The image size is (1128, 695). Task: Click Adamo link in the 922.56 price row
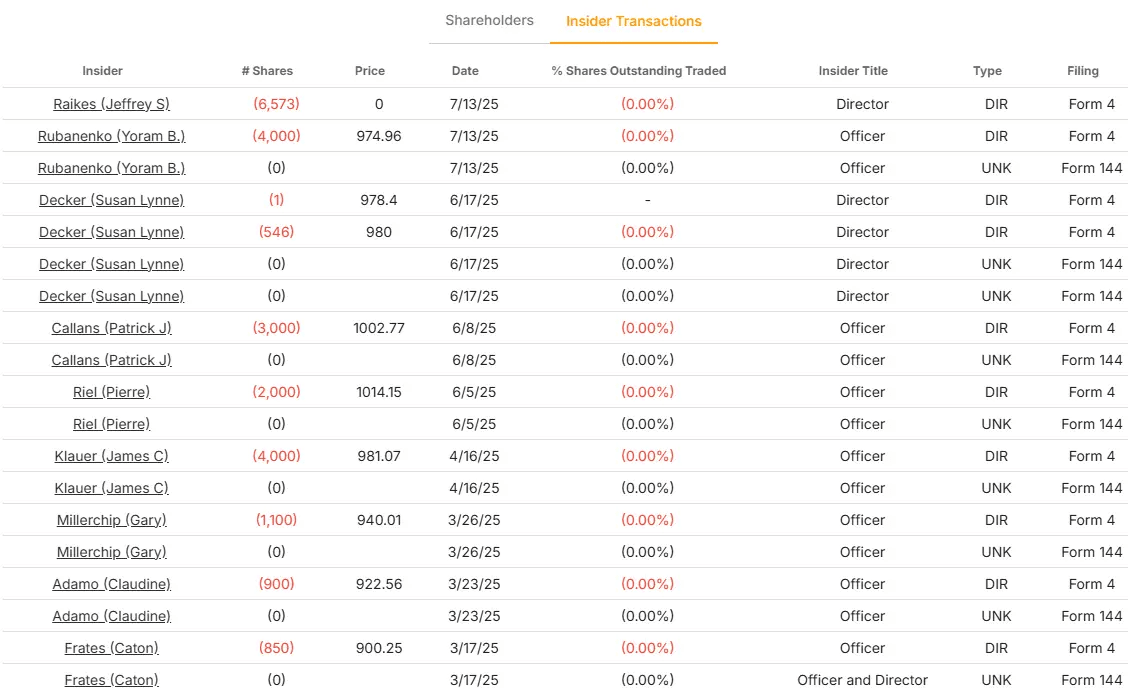pos(111,584)
